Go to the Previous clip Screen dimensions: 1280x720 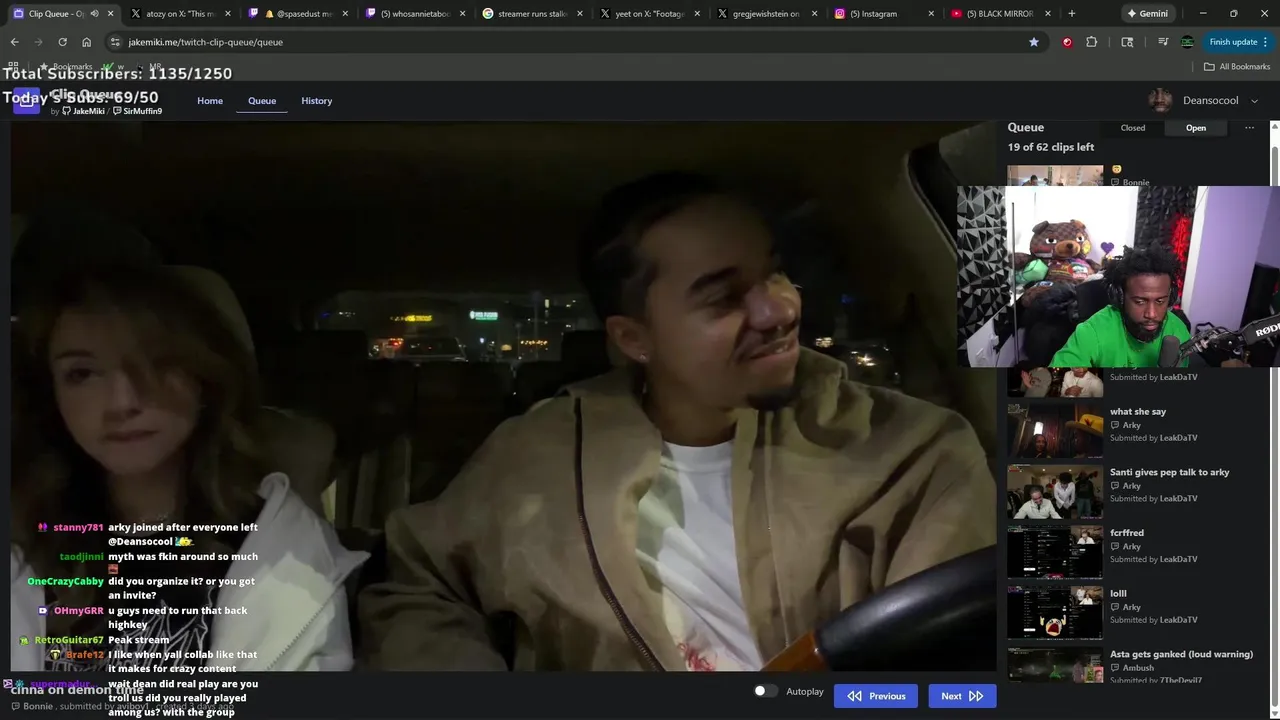[876, 696]
